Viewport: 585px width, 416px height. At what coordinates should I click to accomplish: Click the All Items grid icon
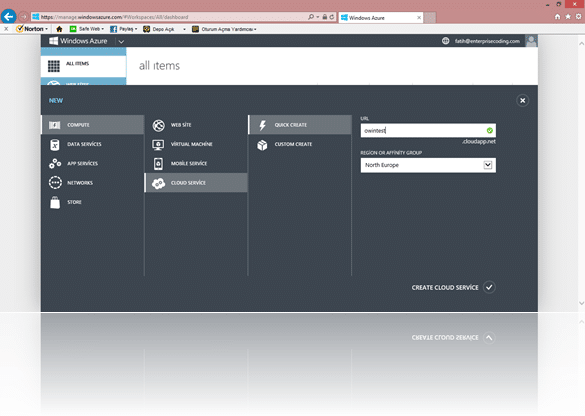pos(54,66)
